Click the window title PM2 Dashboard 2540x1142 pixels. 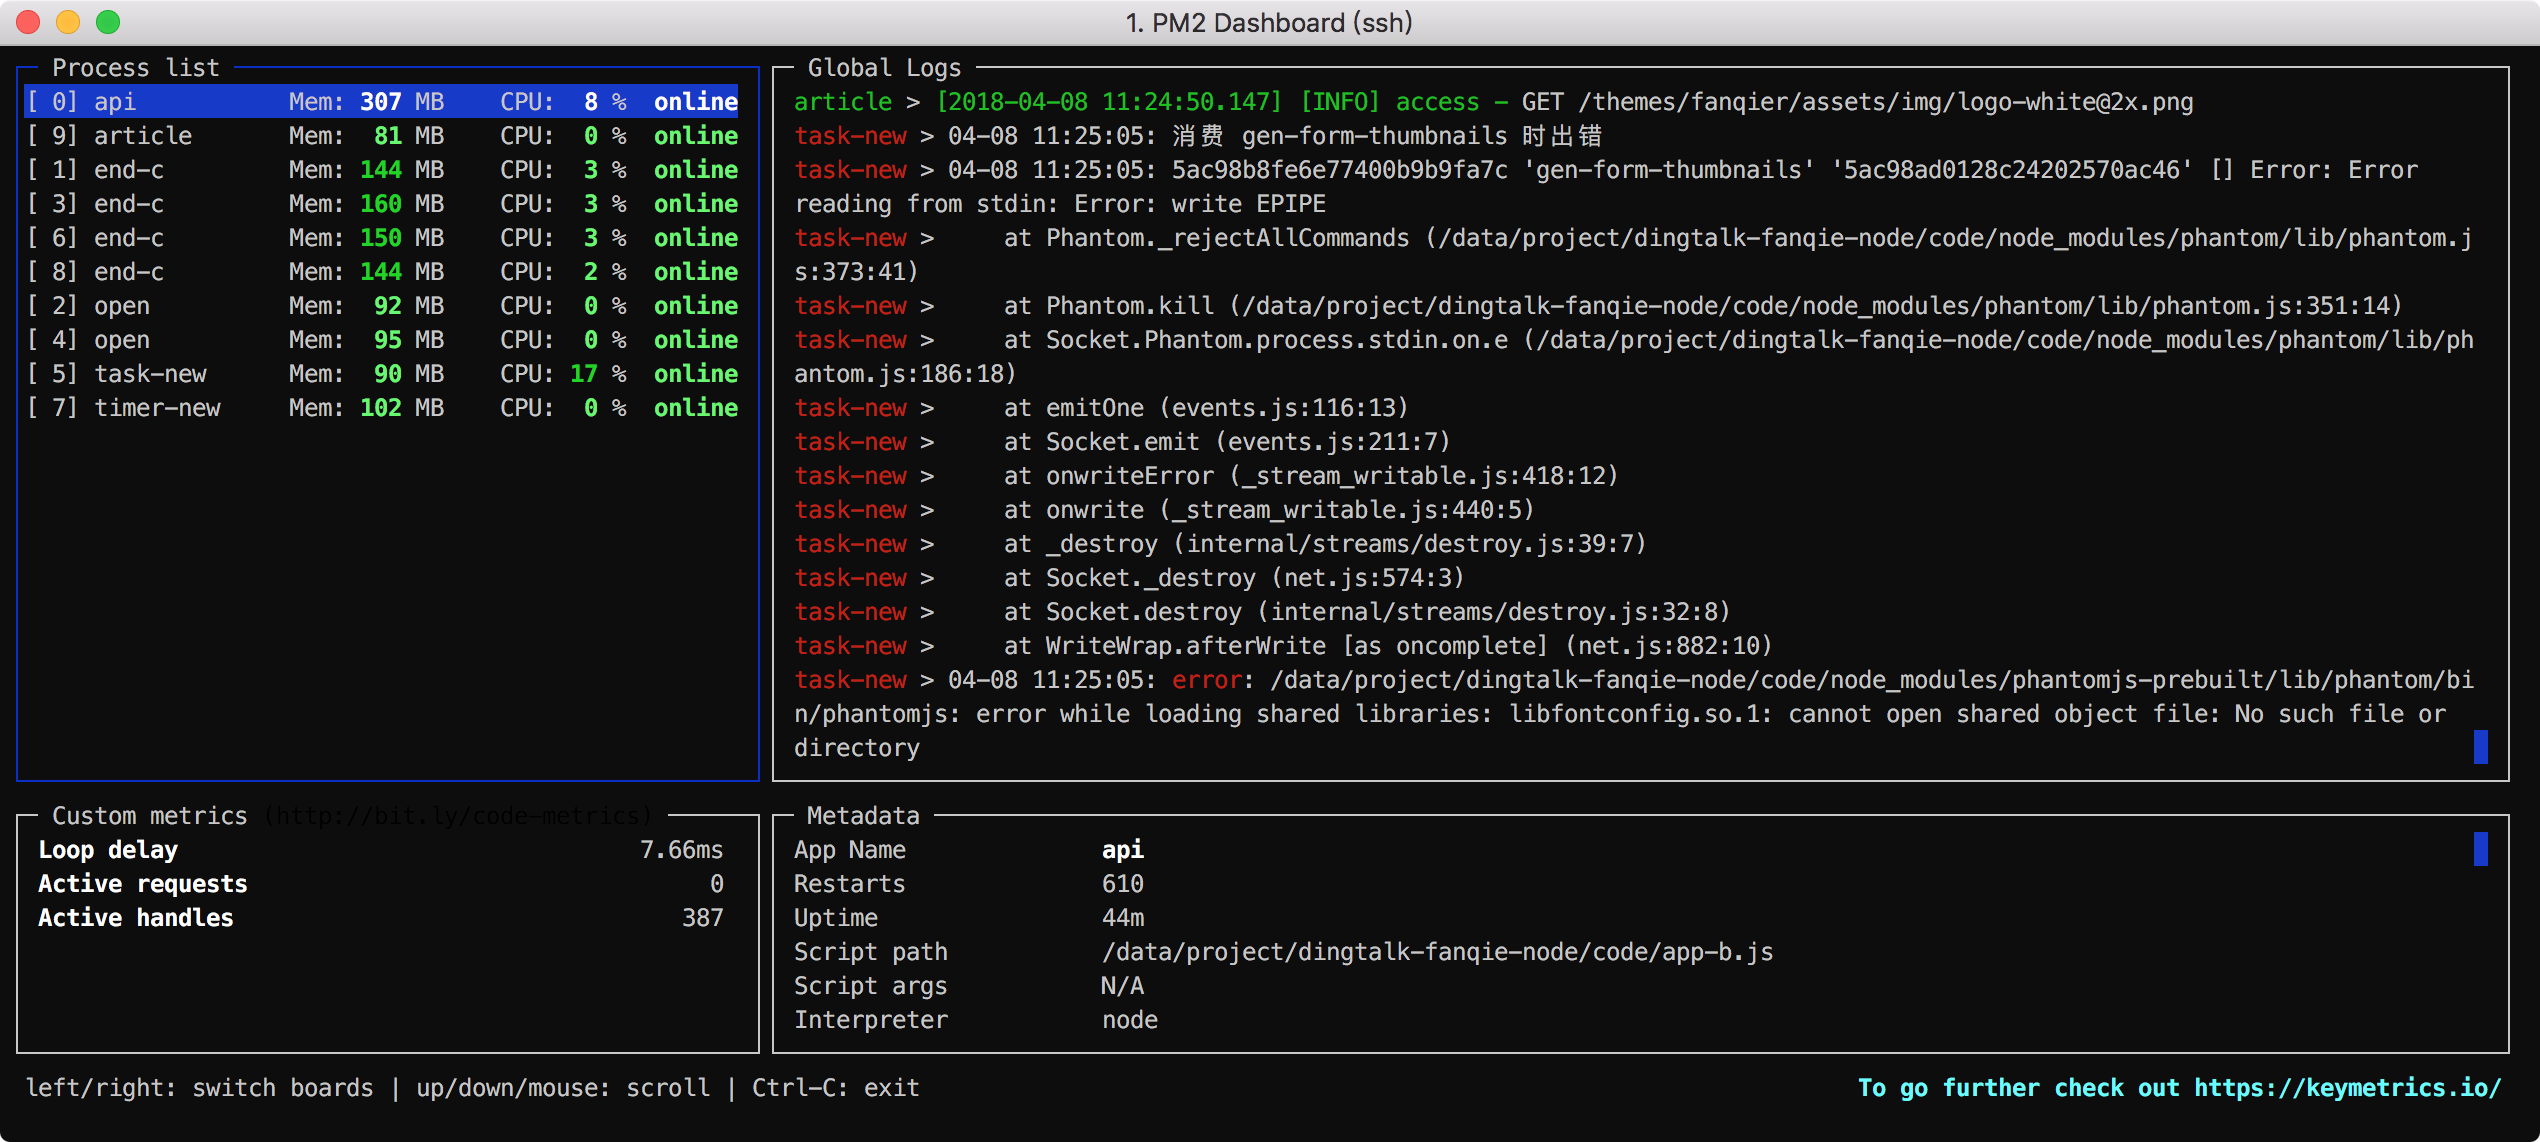click(x=1268, y=22)
